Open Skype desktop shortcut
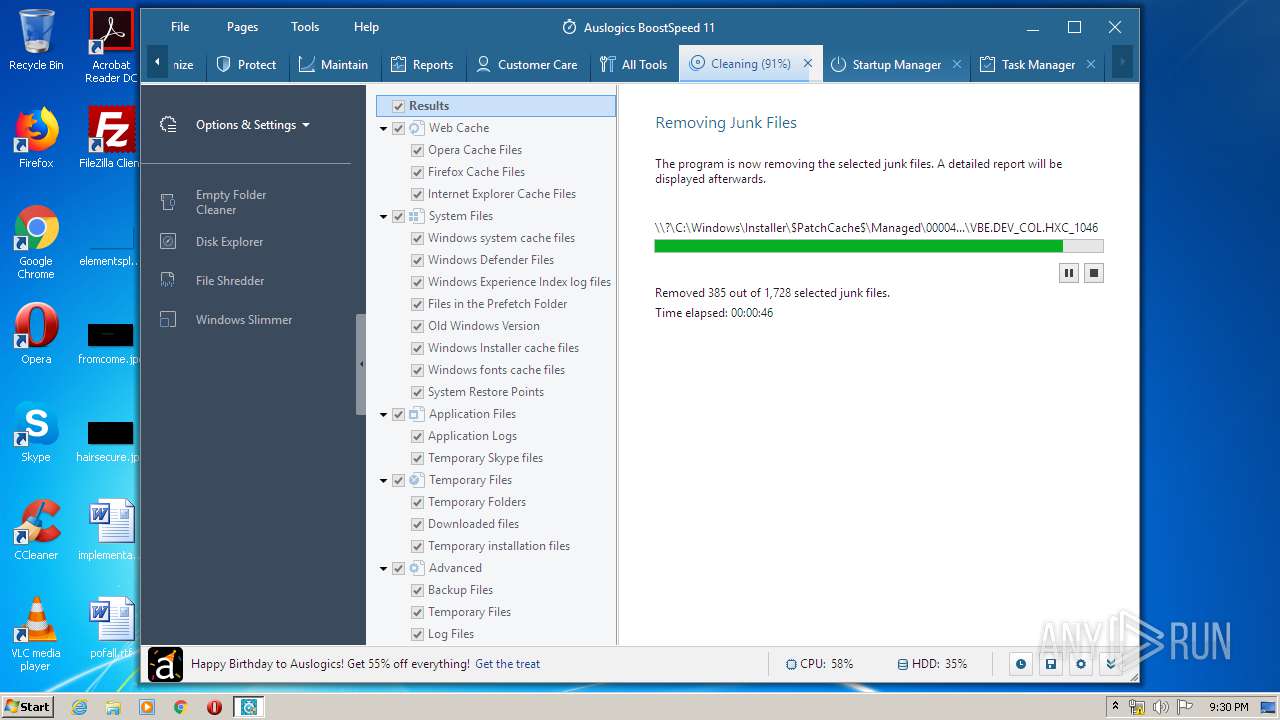Screen dimensions: 1280x720 [36, 433]
